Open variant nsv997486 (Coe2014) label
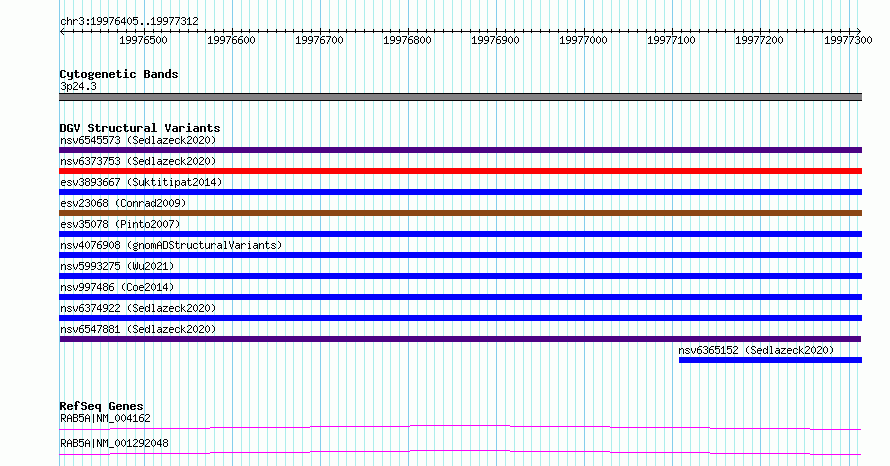Viewport: 890px width, 466px height. (117, 287)
